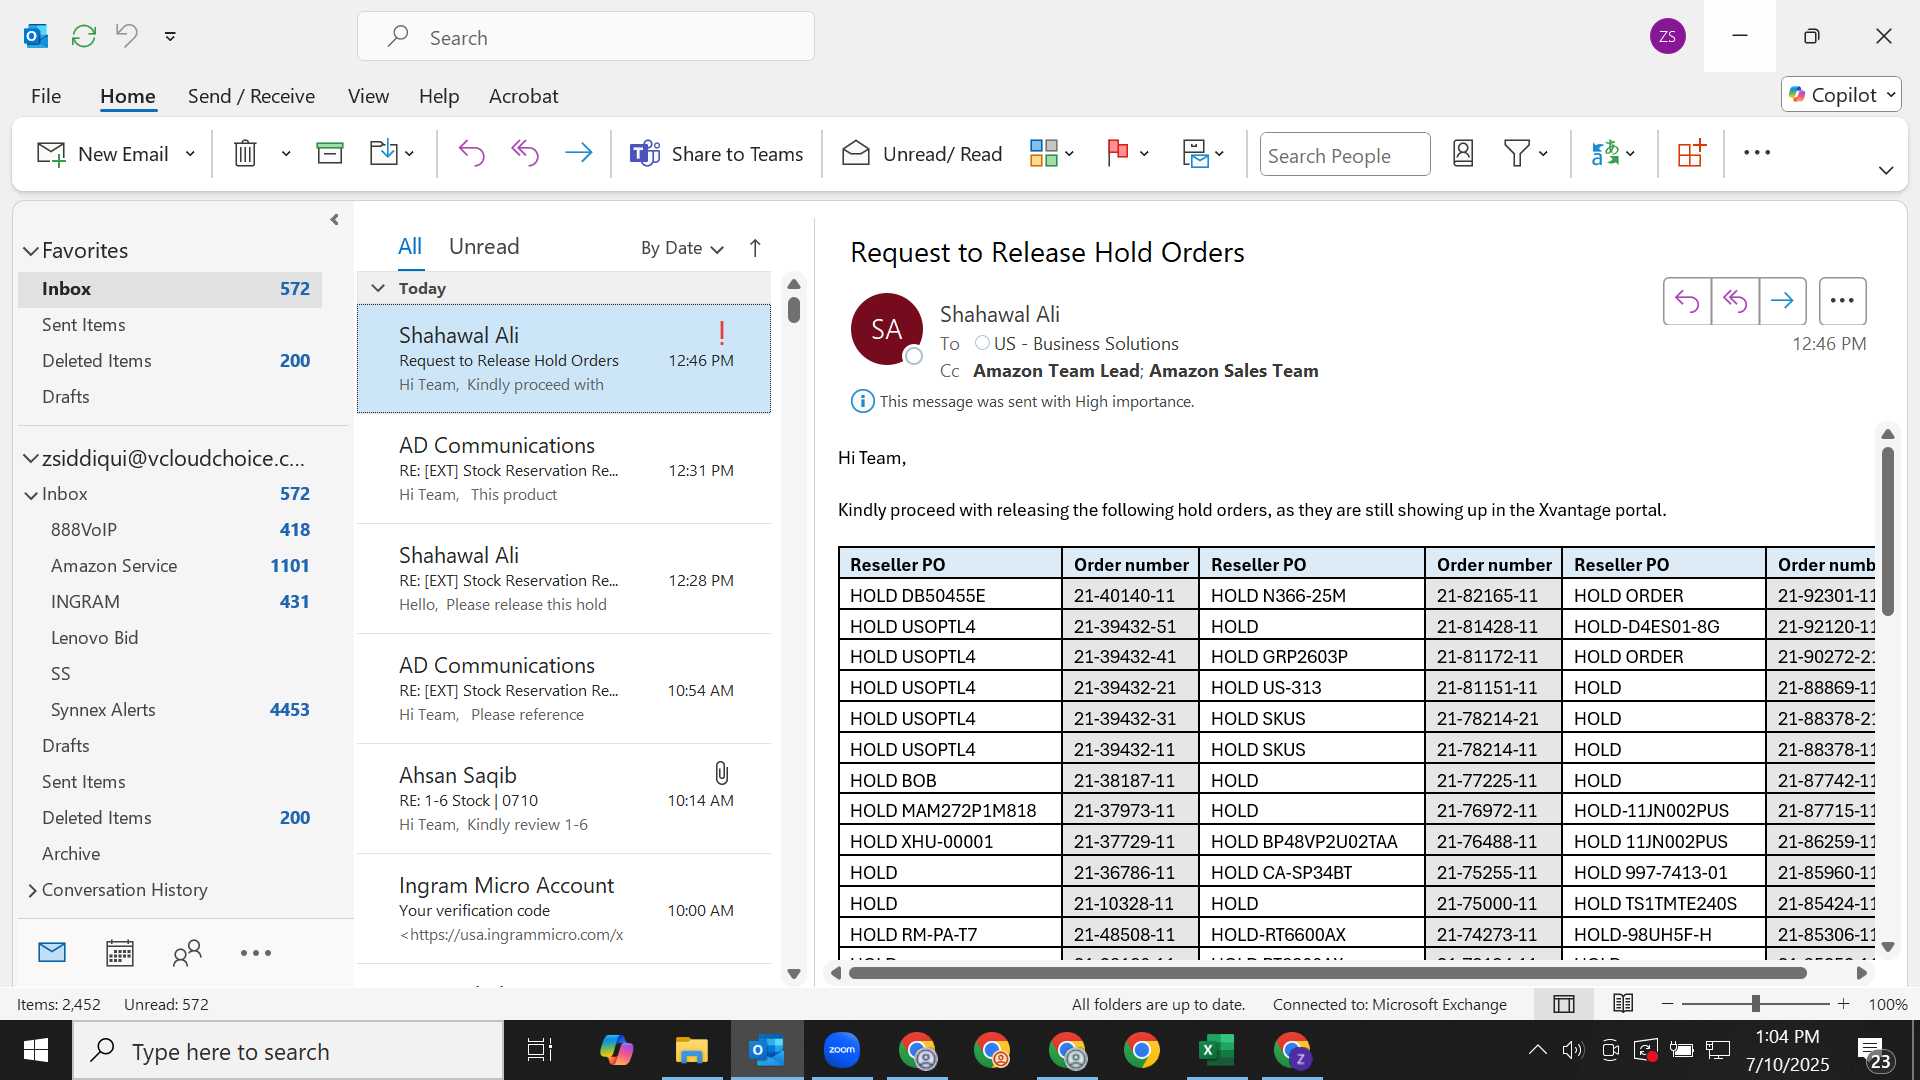This screenshot has width=1920, height=1080.
Task: Click Reply All button in reading pane
Action: pos(1735,301)
